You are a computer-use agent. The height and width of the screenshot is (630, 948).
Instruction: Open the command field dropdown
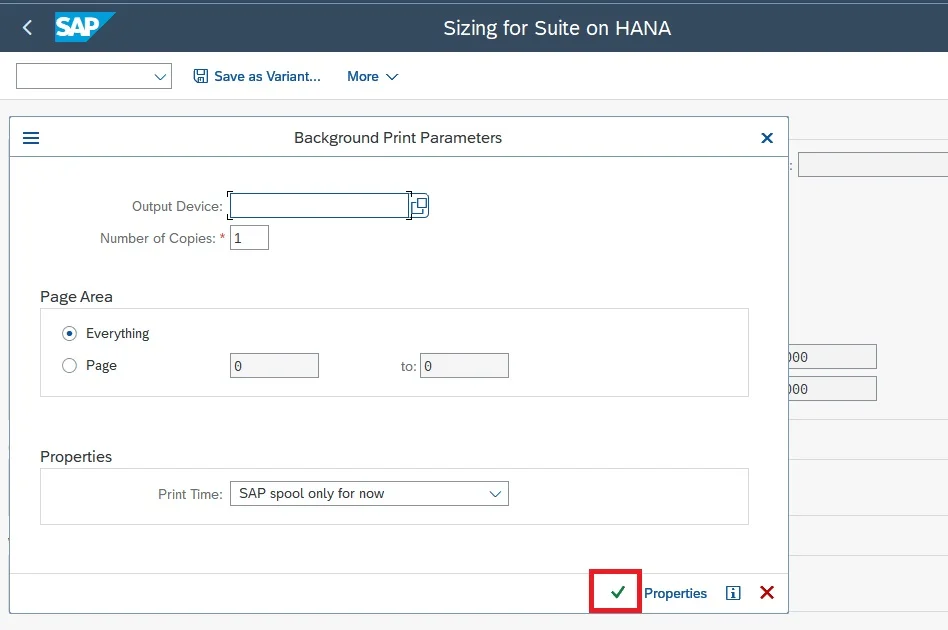[160, 77]
